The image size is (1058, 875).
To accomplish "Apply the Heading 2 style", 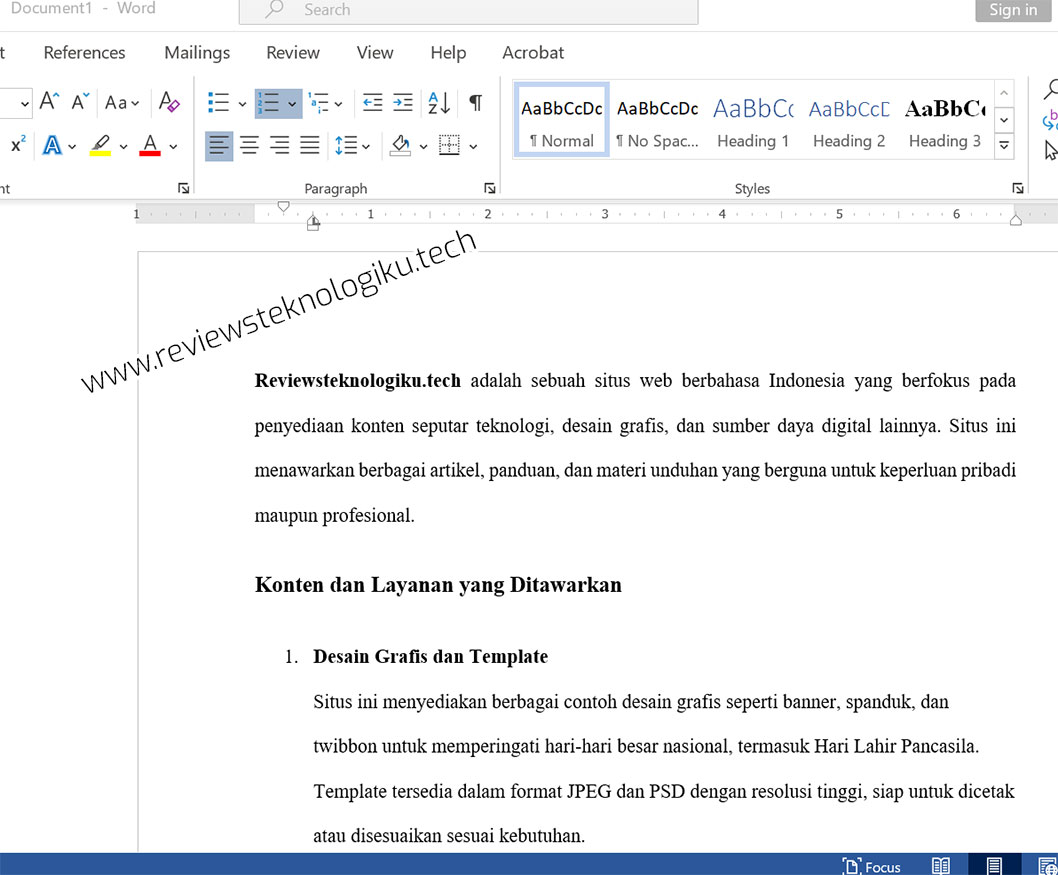I will (849, 120).
